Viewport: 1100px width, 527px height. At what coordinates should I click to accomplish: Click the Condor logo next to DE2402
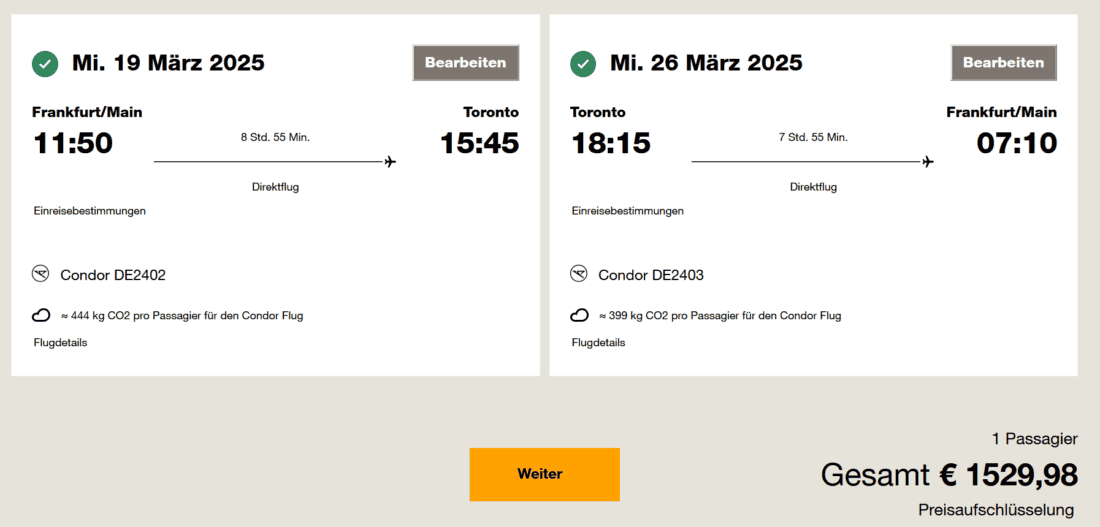point(41,274)
